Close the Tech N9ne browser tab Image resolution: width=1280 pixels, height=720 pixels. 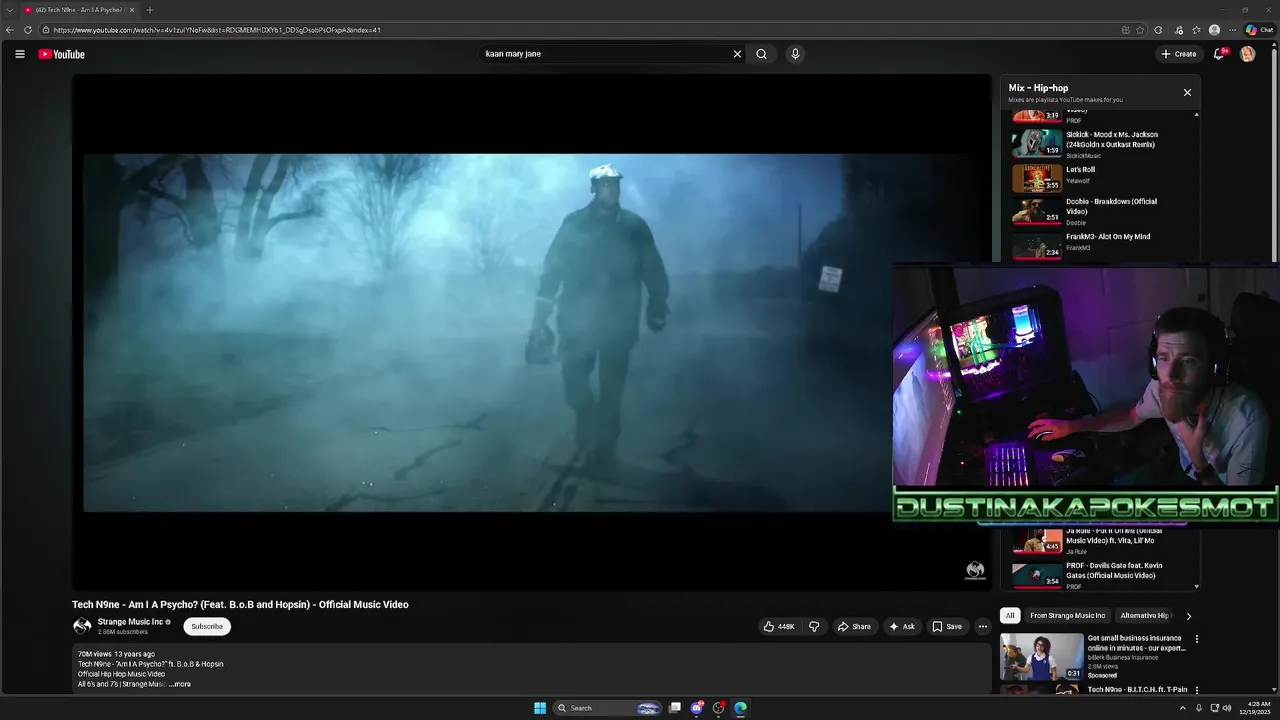[131, 10]
